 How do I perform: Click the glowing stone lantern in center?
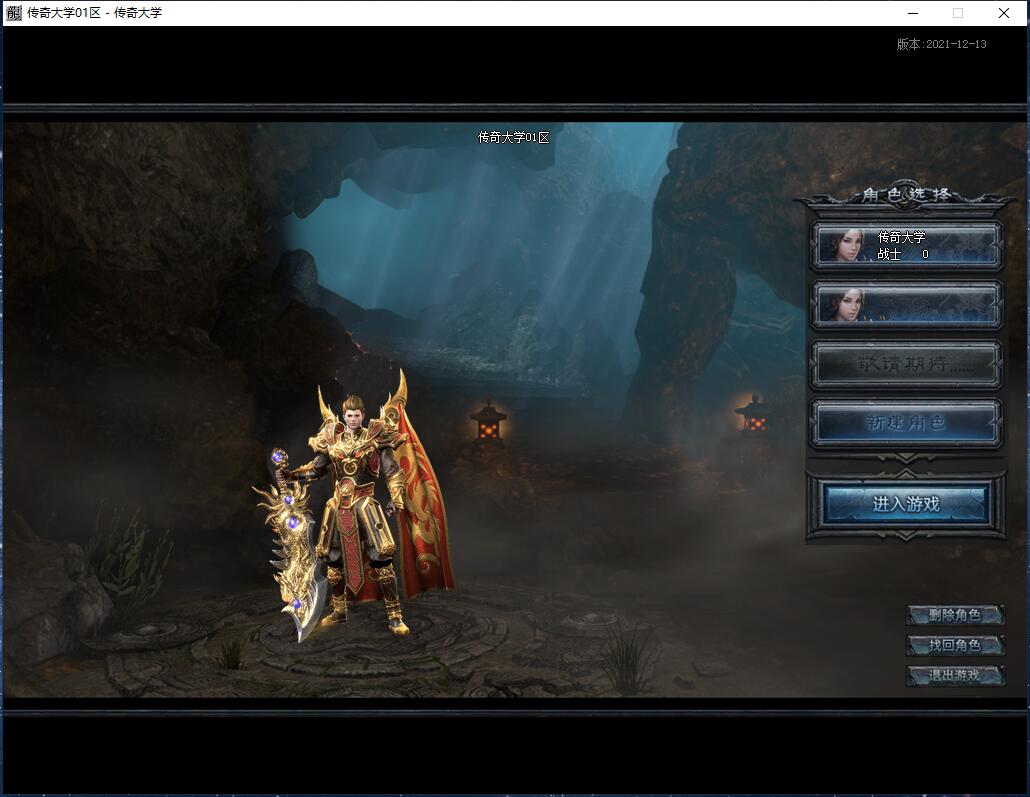tap(489, 423)
